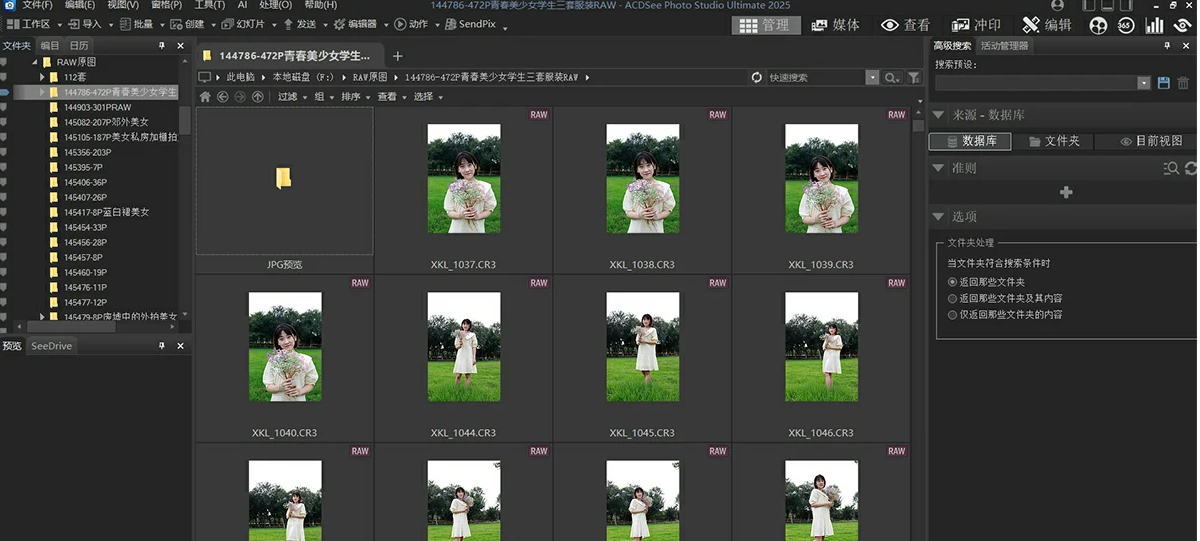This screenshot has height=541, width=1200.
Task: Switch to the 文件夹 folders tab
Action: pos(16,45)
